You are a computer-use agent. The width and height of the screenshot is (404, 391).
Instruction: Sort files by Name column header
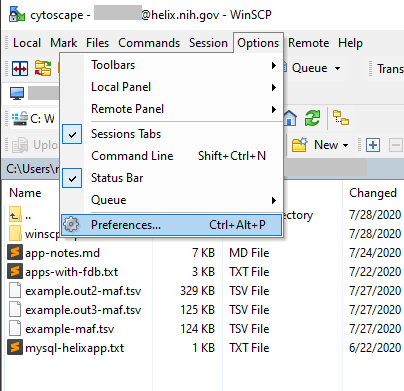[25, 193]
